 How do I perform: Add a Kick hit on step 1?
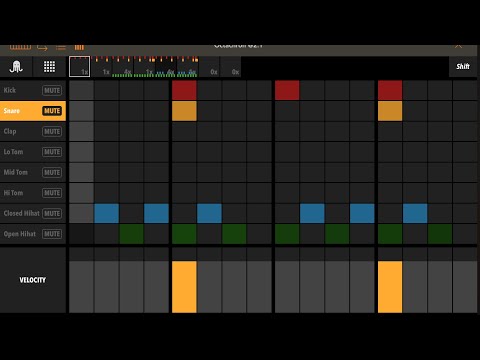pos(81,90)
